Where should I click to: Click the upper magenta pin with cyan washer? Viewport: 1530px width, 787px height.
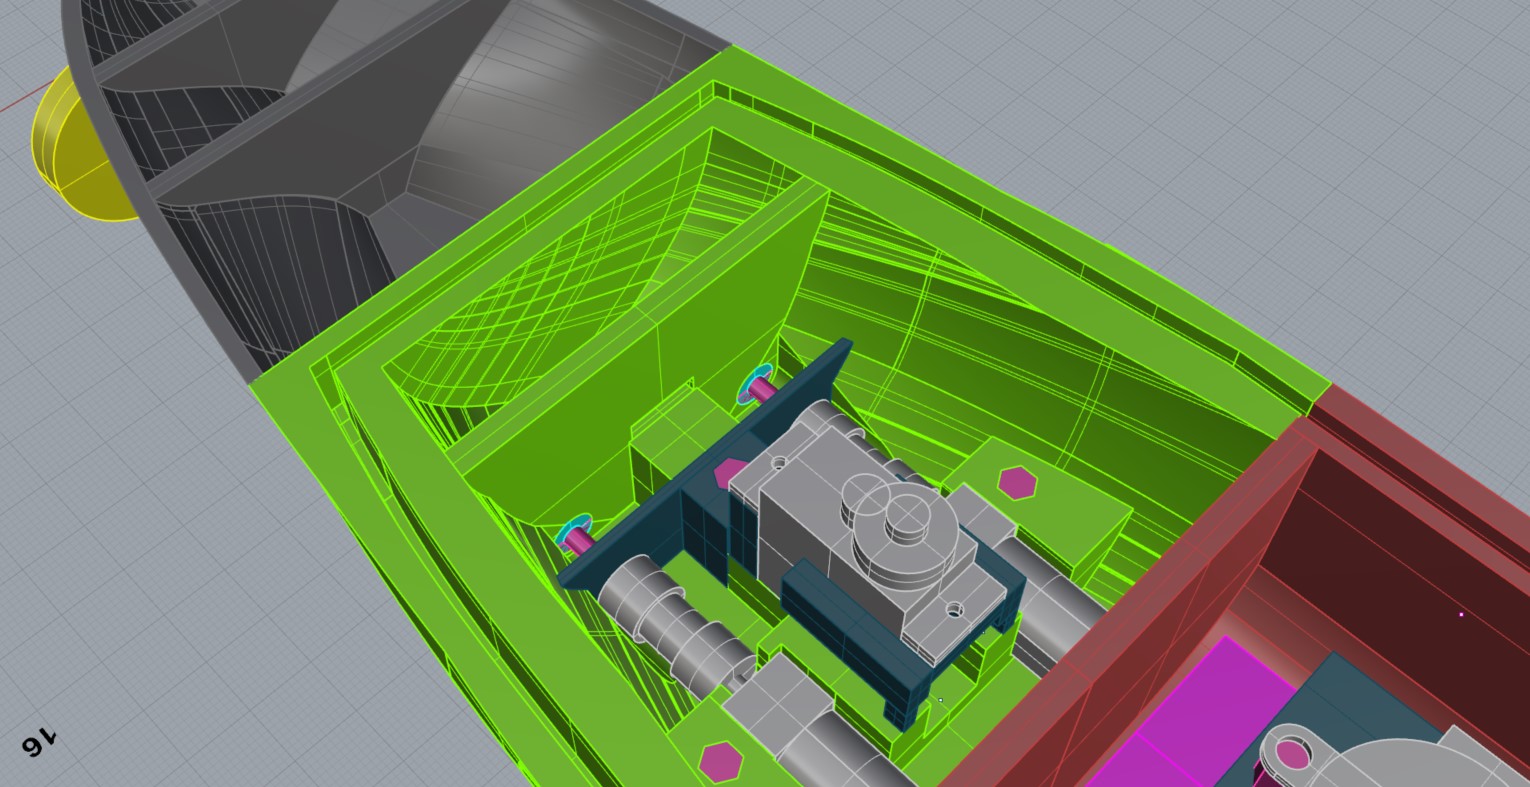pos(759,387)
